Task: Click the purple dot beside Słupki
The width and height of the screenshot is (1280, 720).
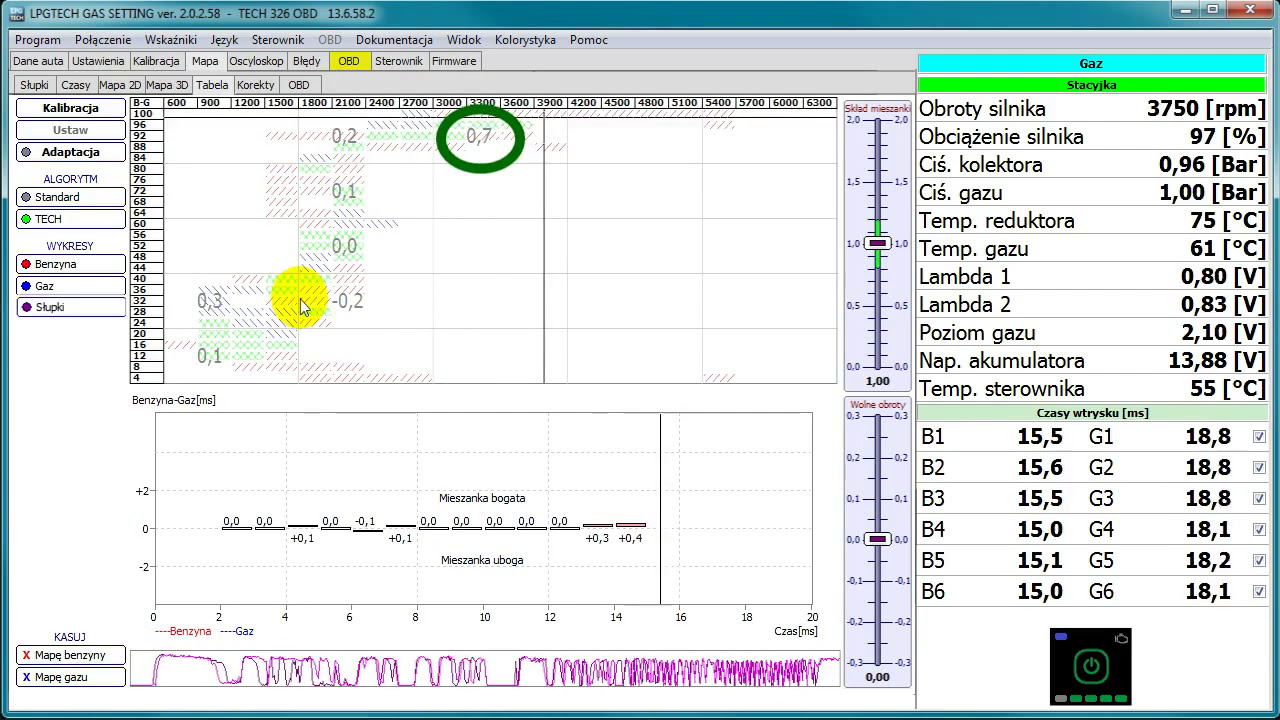Action: pos(26,308)
